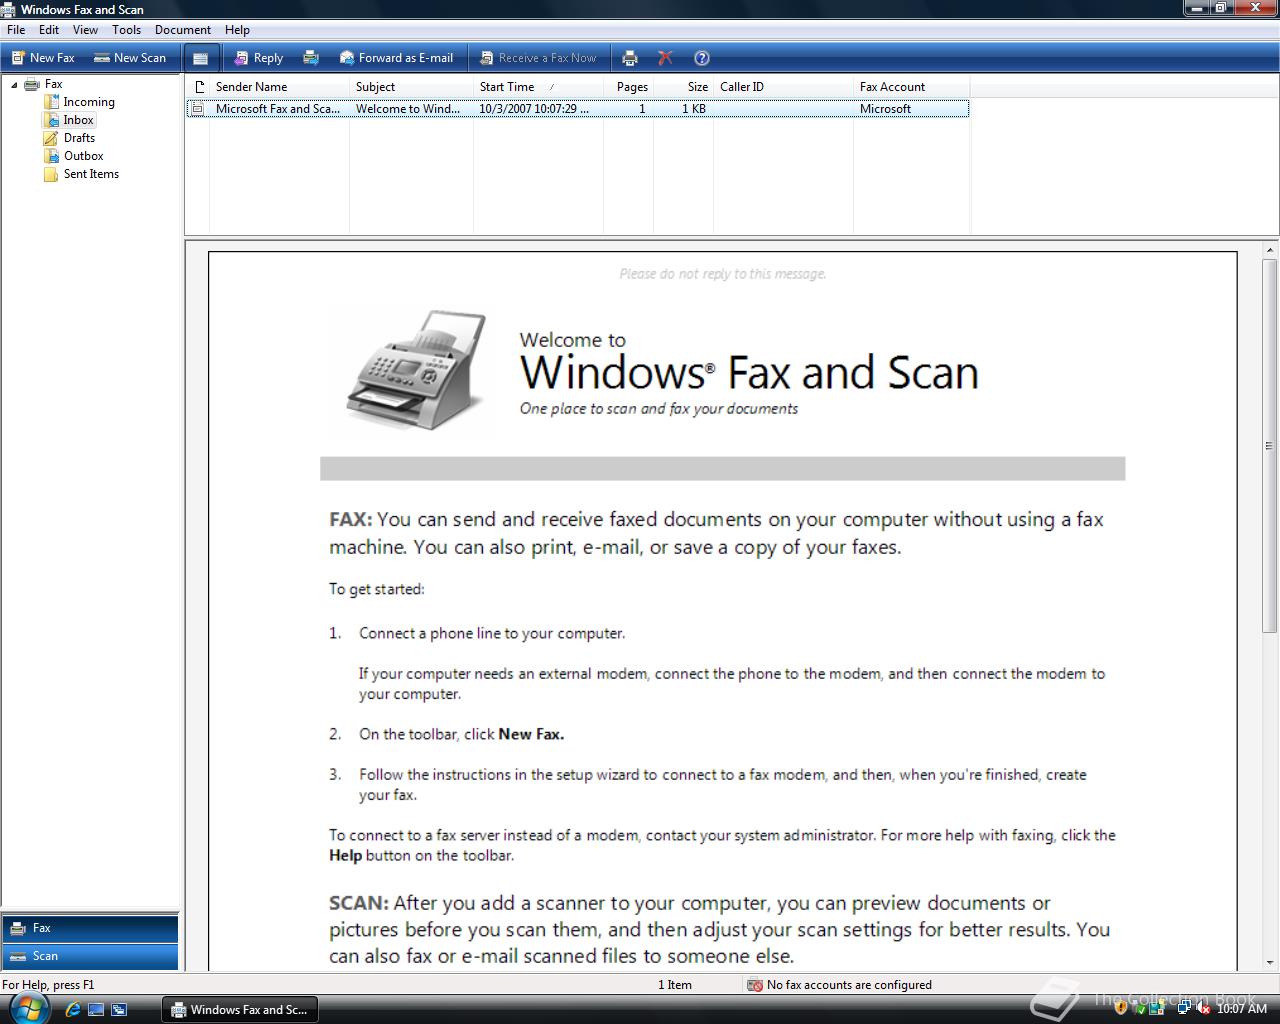This screenshot has width=1280, height=1024.
Task: Open the Document menu
Action: 183,30
